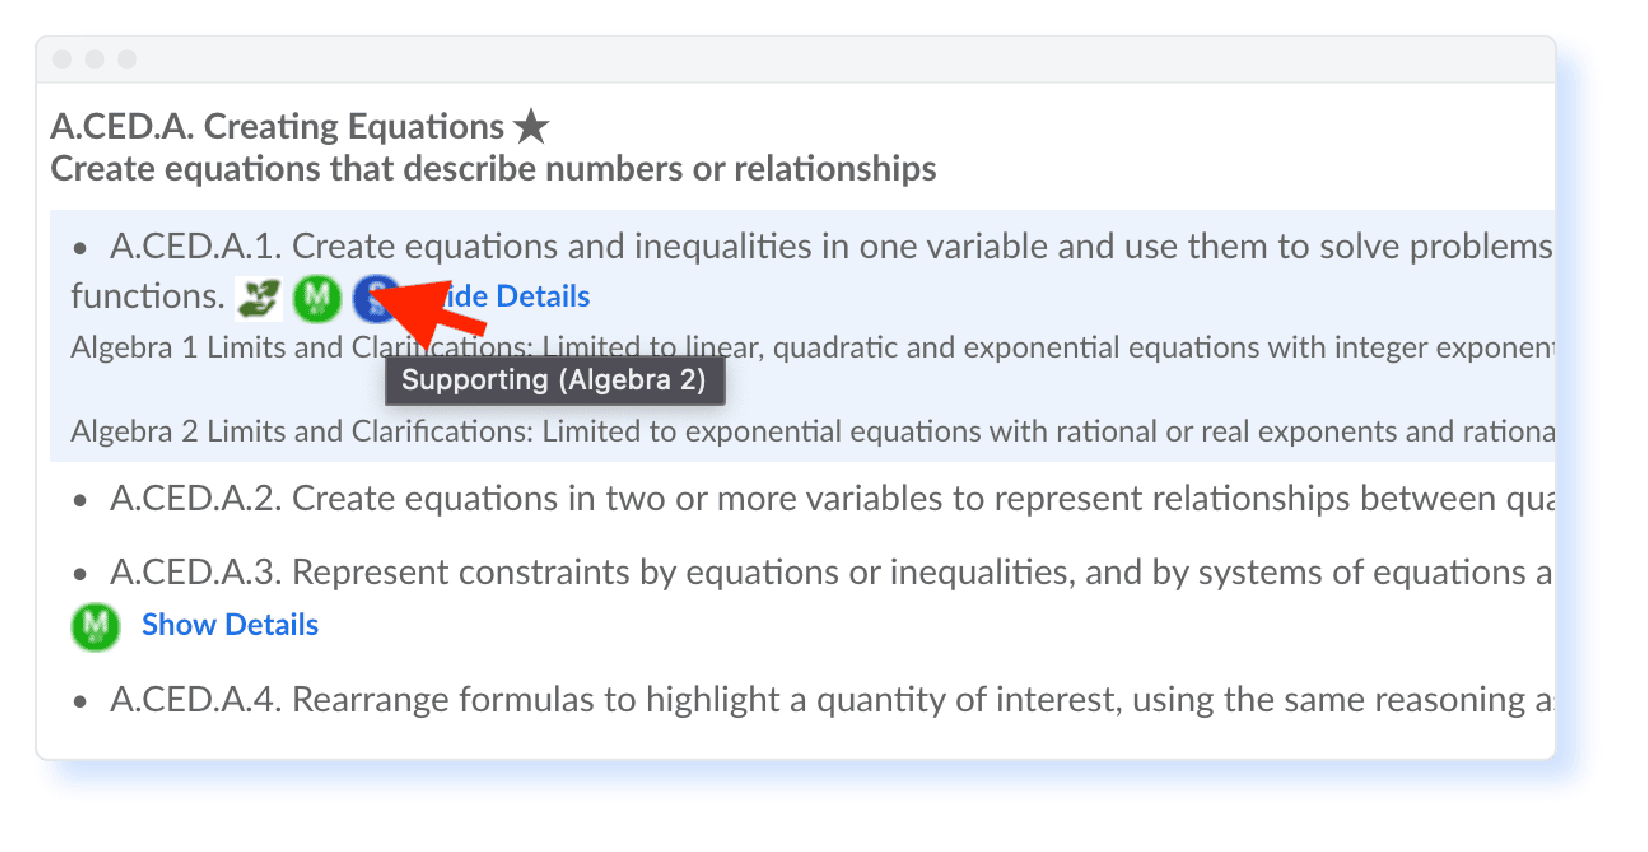Click the green M badge under A.CED.A.3
Image resolution: width=1648 pixels, height=852 pixels.
pyautogui.click(x=95, y=626)
